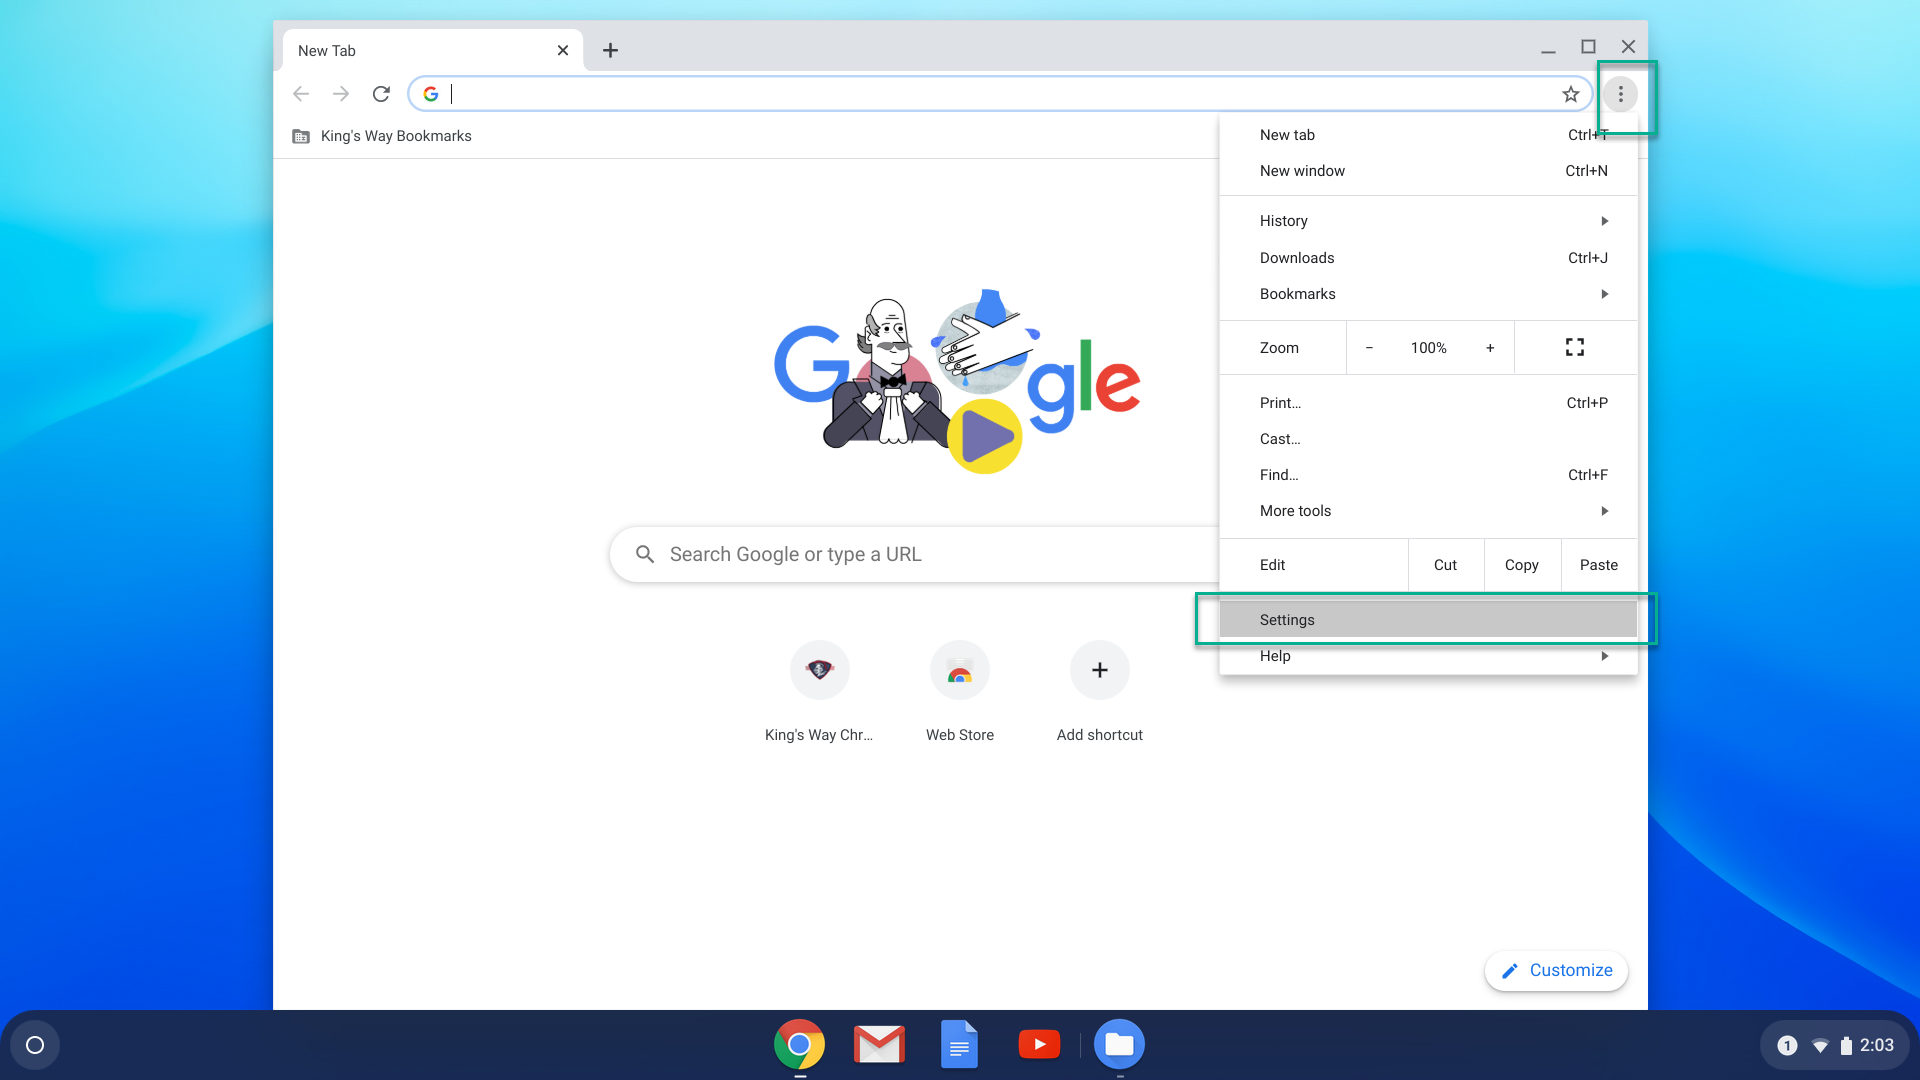The image size is (1920, 1080).
Task: Click the bookmark star icon
Action: click(1570, 94)
